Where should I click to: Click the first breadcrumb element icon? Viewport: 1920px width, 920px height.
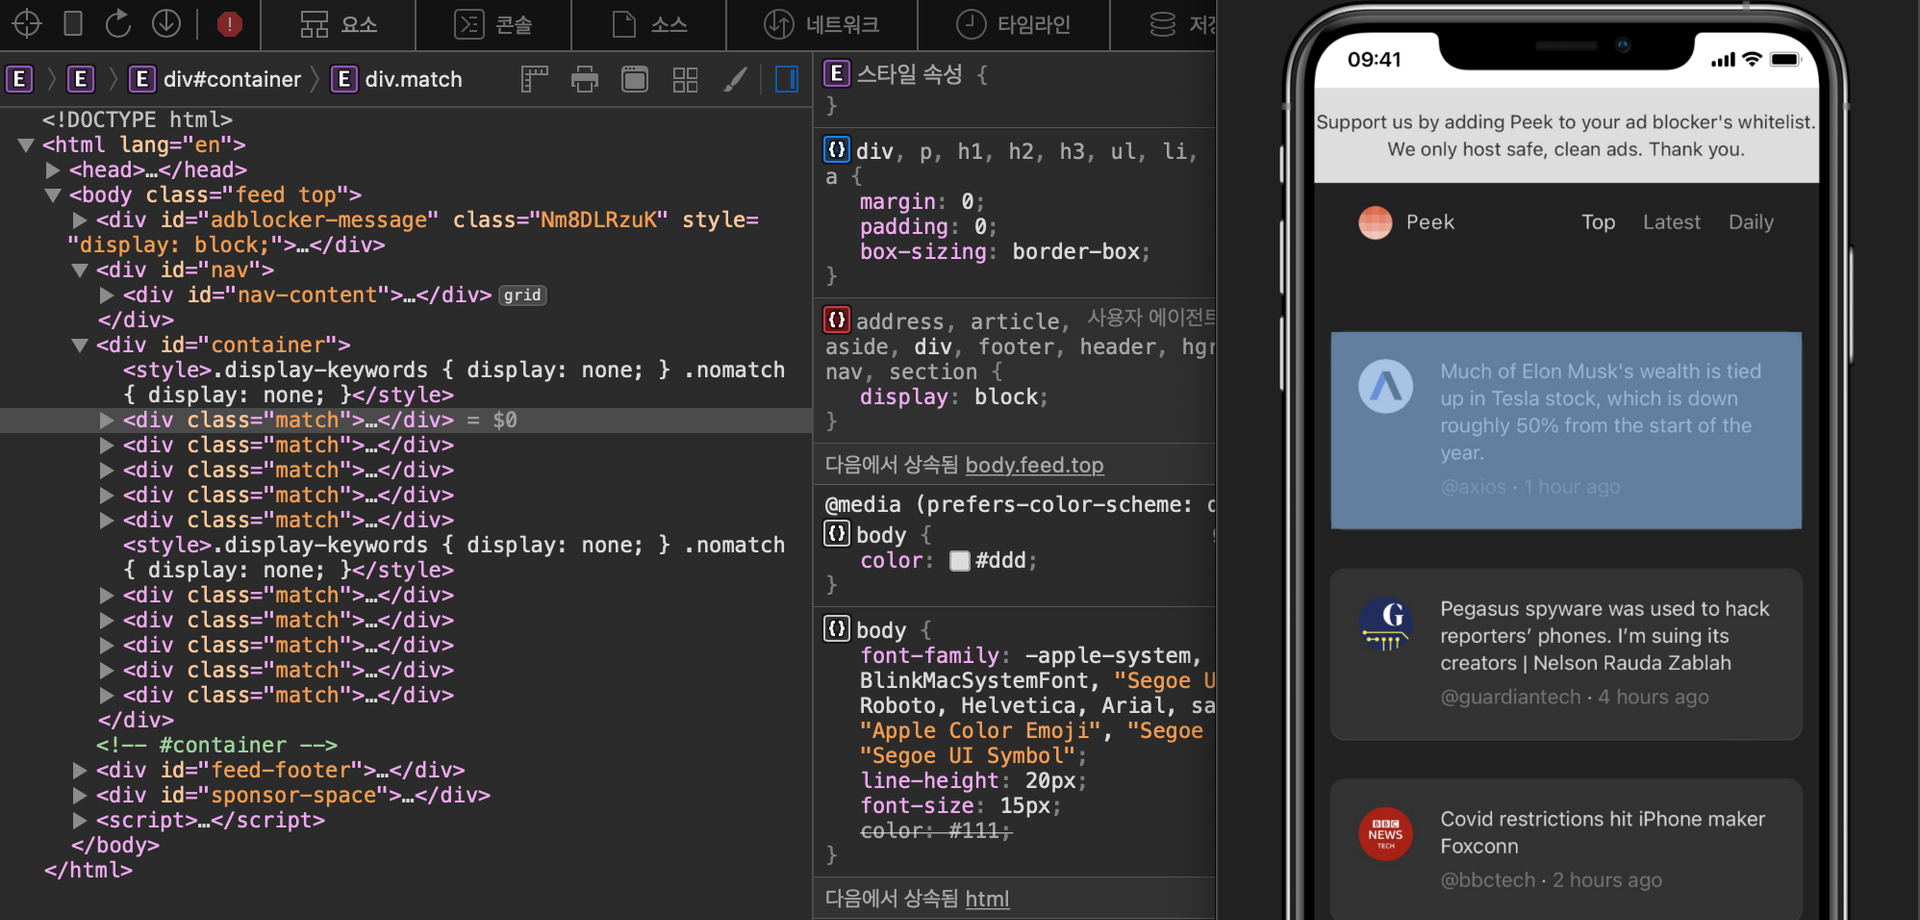19,79
